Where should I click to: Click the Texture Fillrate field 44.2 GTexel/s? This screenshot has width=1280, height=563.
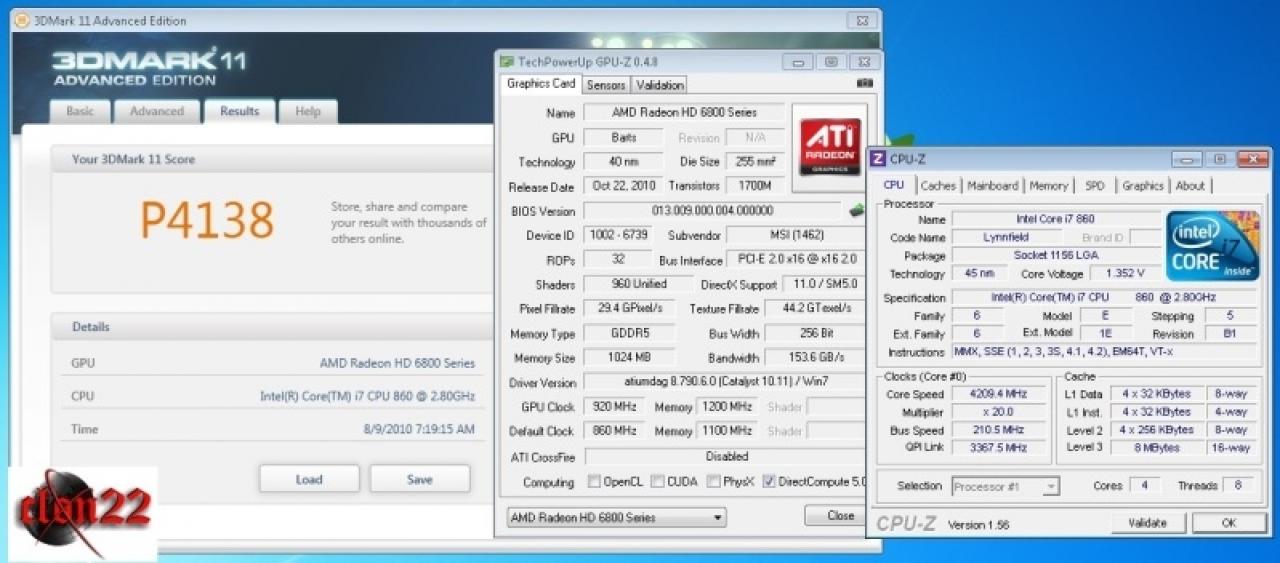pyautogui.click(x=814, y=309)
